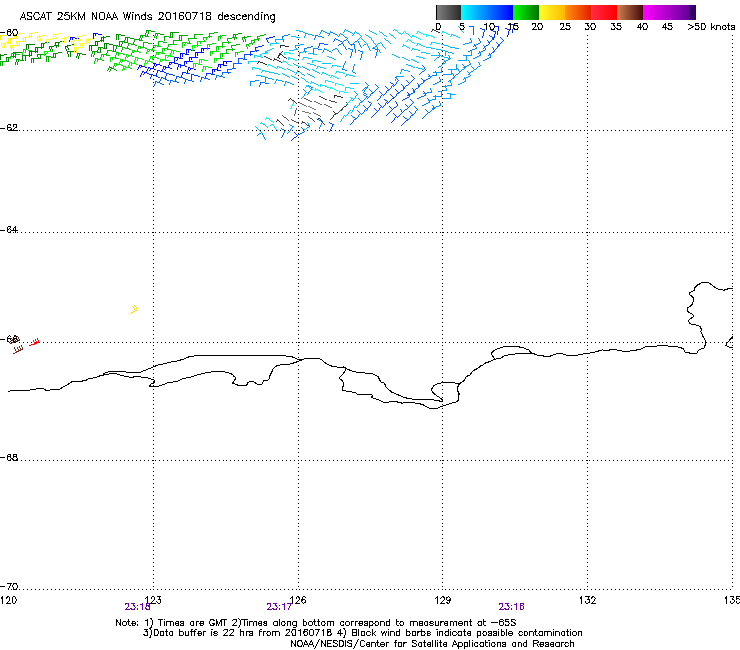Click the green 15-20 knots legend swatch
This screenshot has height=650, width=740.
click(x=526, y=12)
